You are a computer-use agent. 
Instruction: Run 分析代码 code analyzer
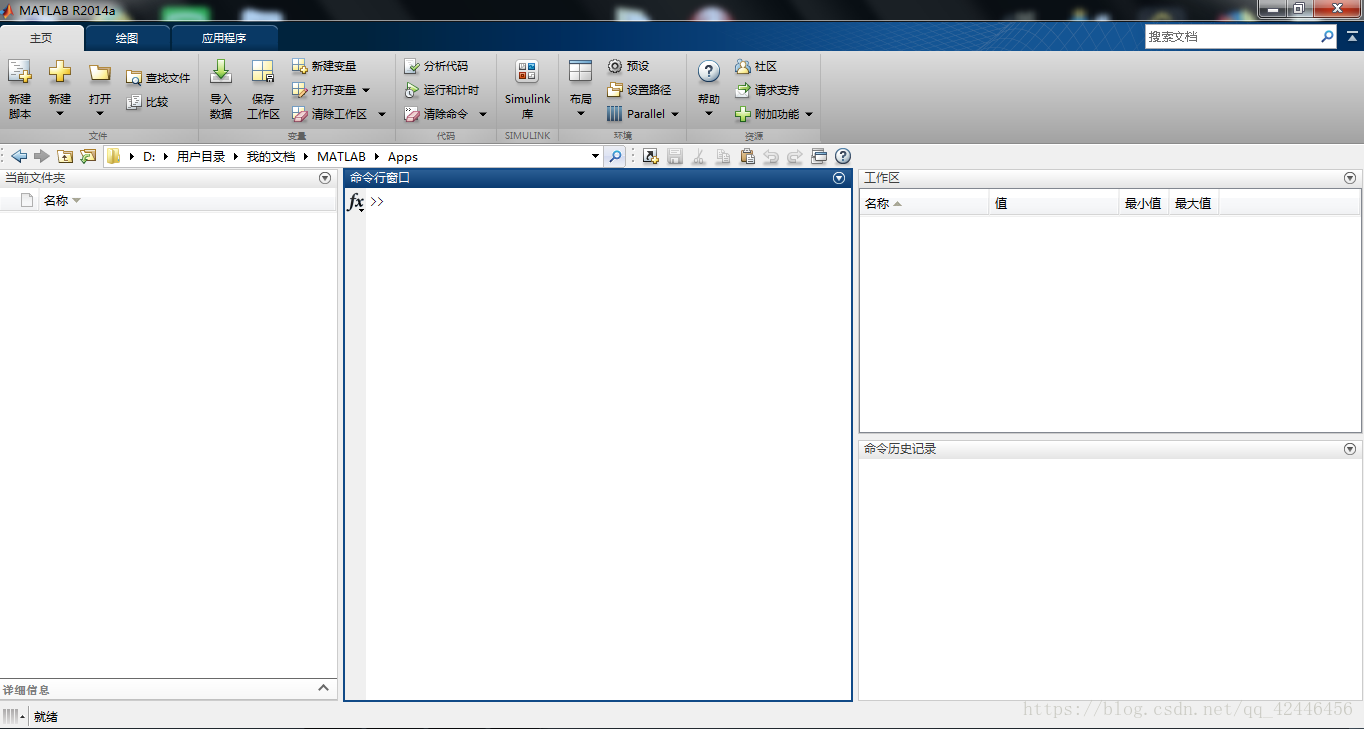[436, 66]
